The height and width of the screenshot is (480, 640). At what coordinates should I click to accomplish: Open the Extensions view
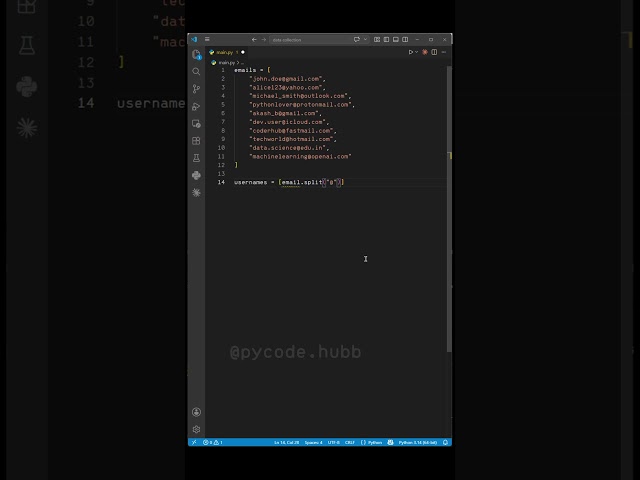pyautogui.click(x=196, y=140)
